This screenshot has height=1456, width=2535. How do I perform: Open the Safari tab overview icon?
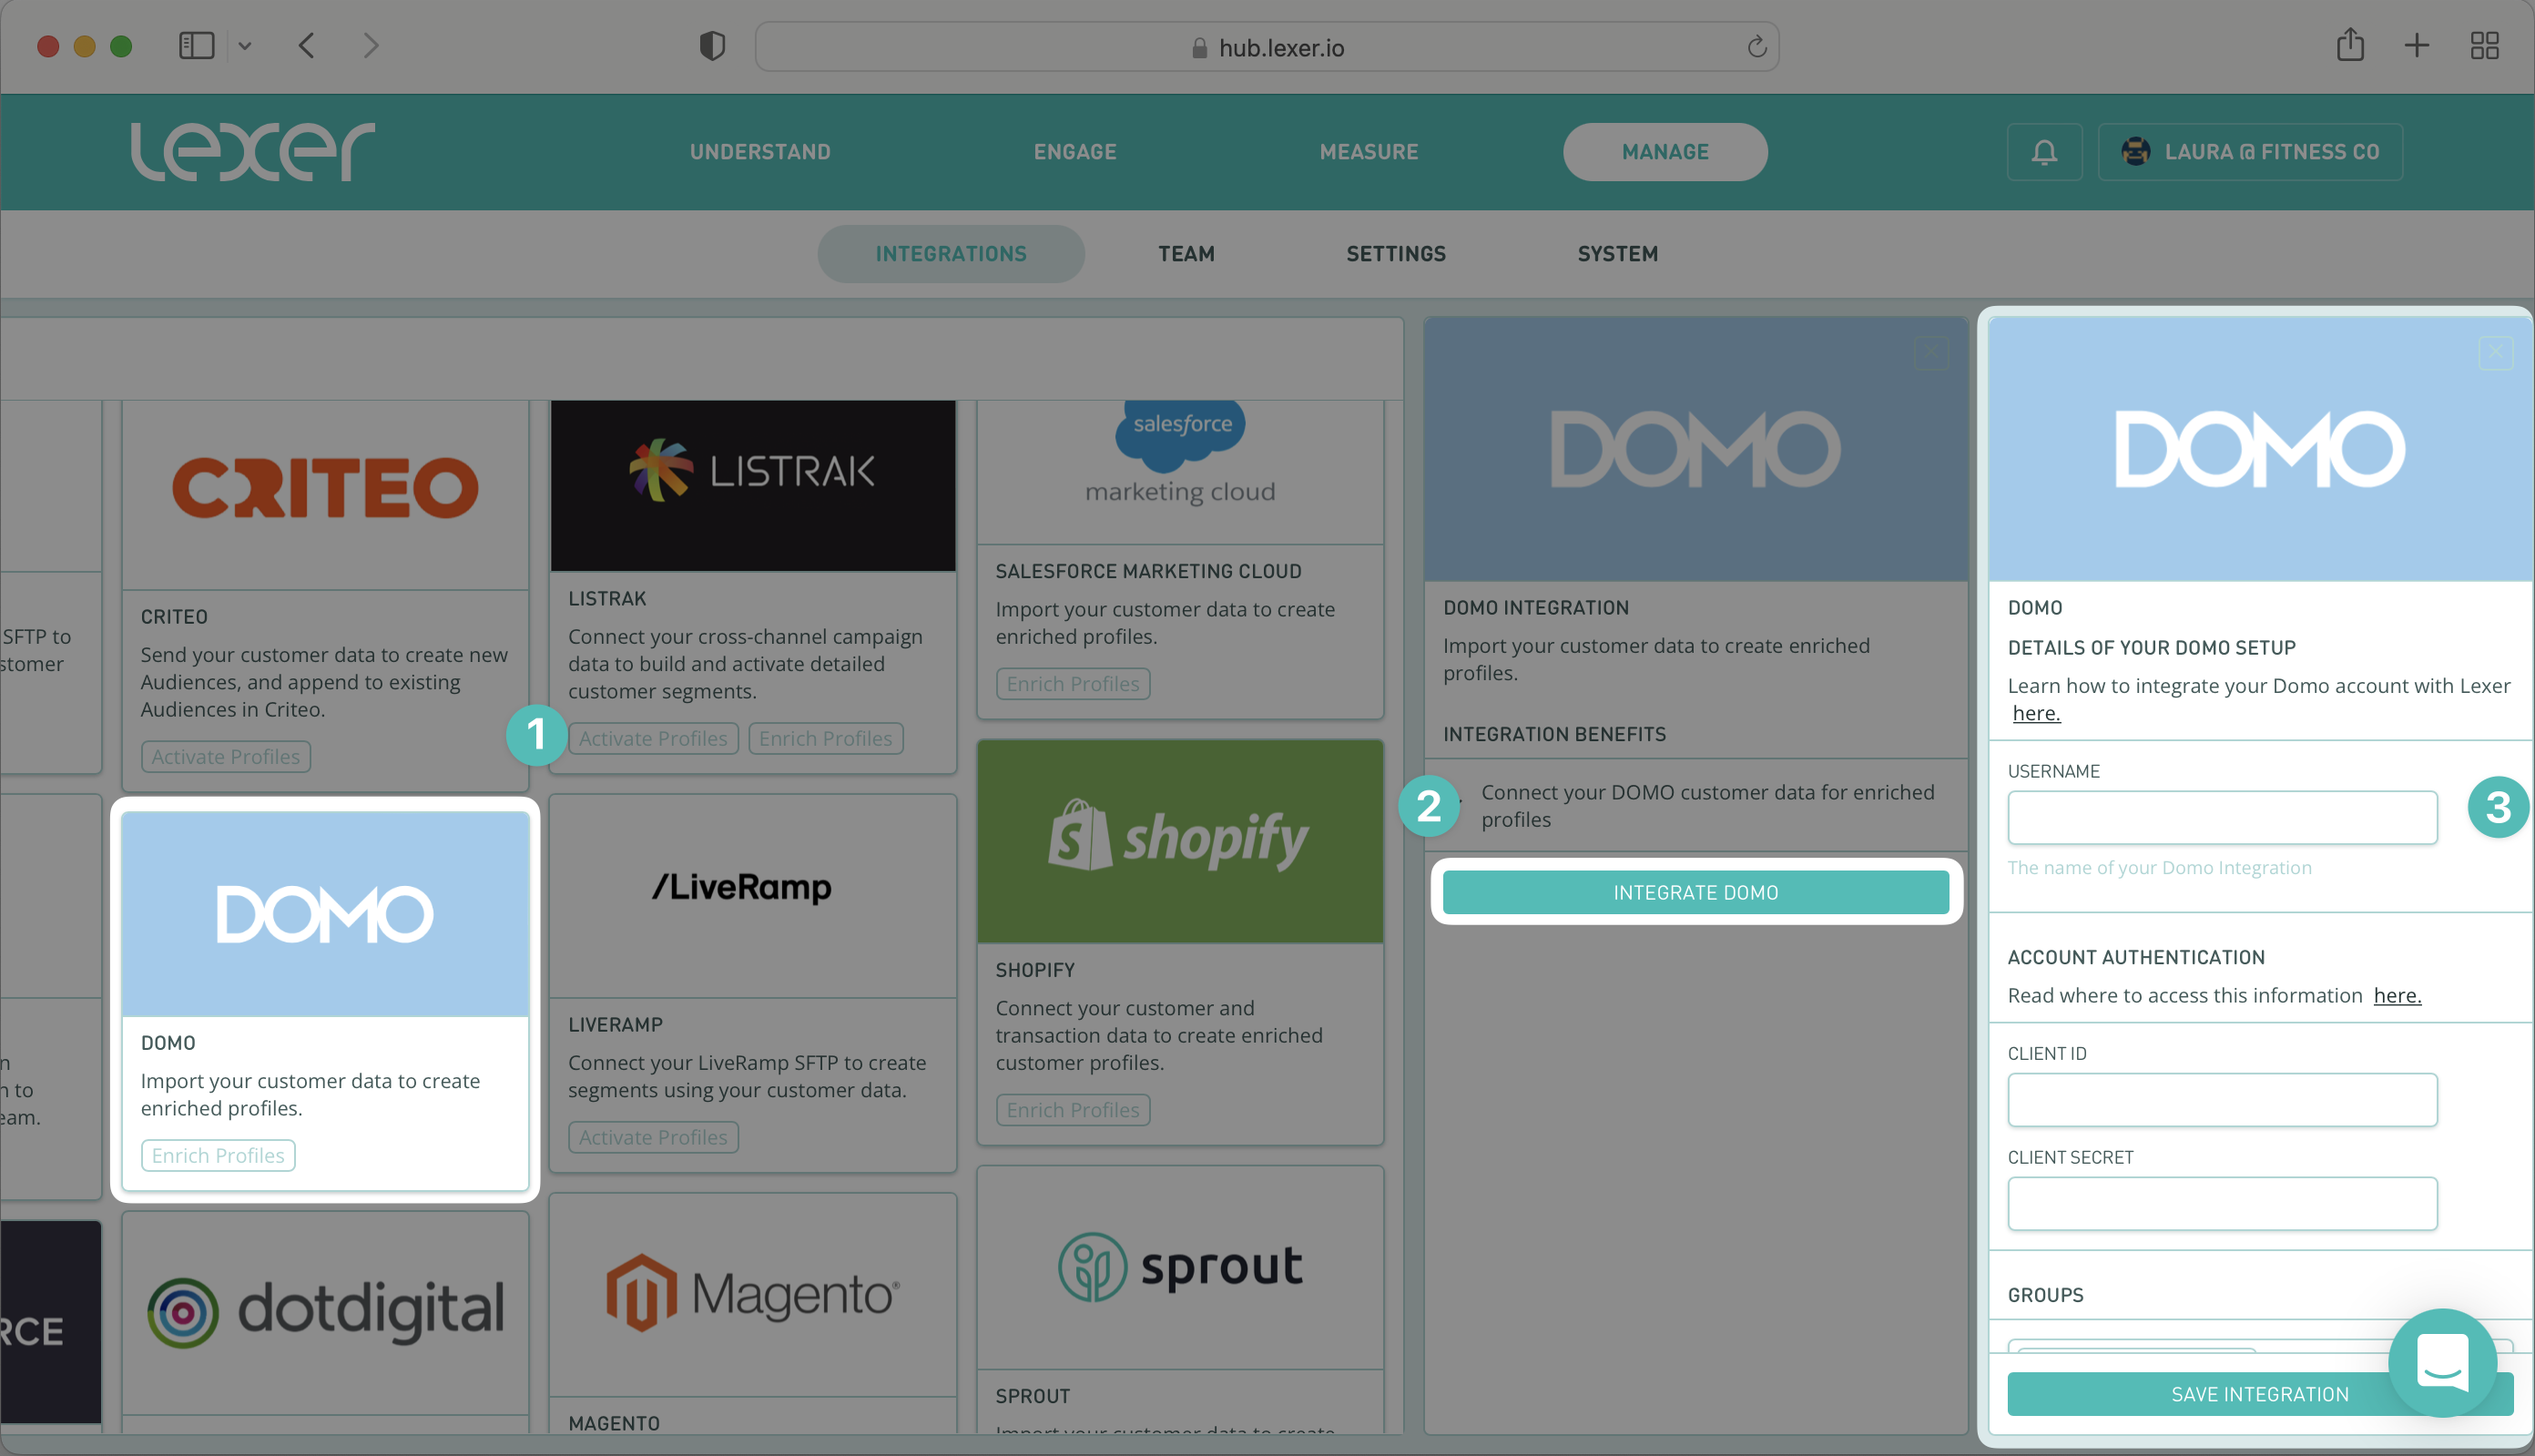pyautogui.click(x=2486, y=45)
